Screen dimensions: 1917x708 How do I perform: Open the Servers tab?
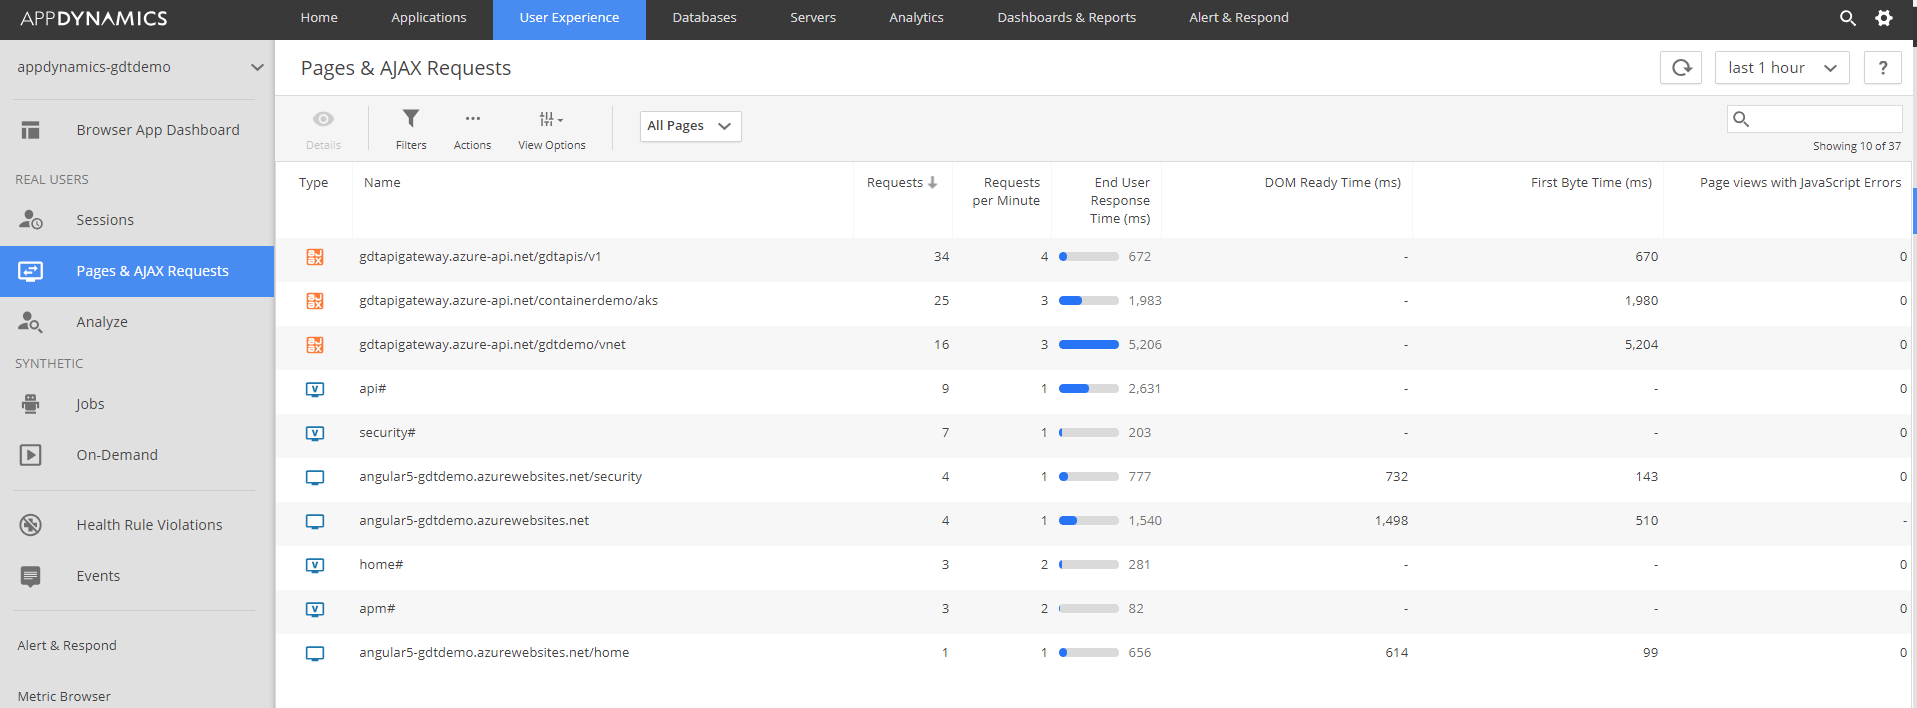coord(813,18)
